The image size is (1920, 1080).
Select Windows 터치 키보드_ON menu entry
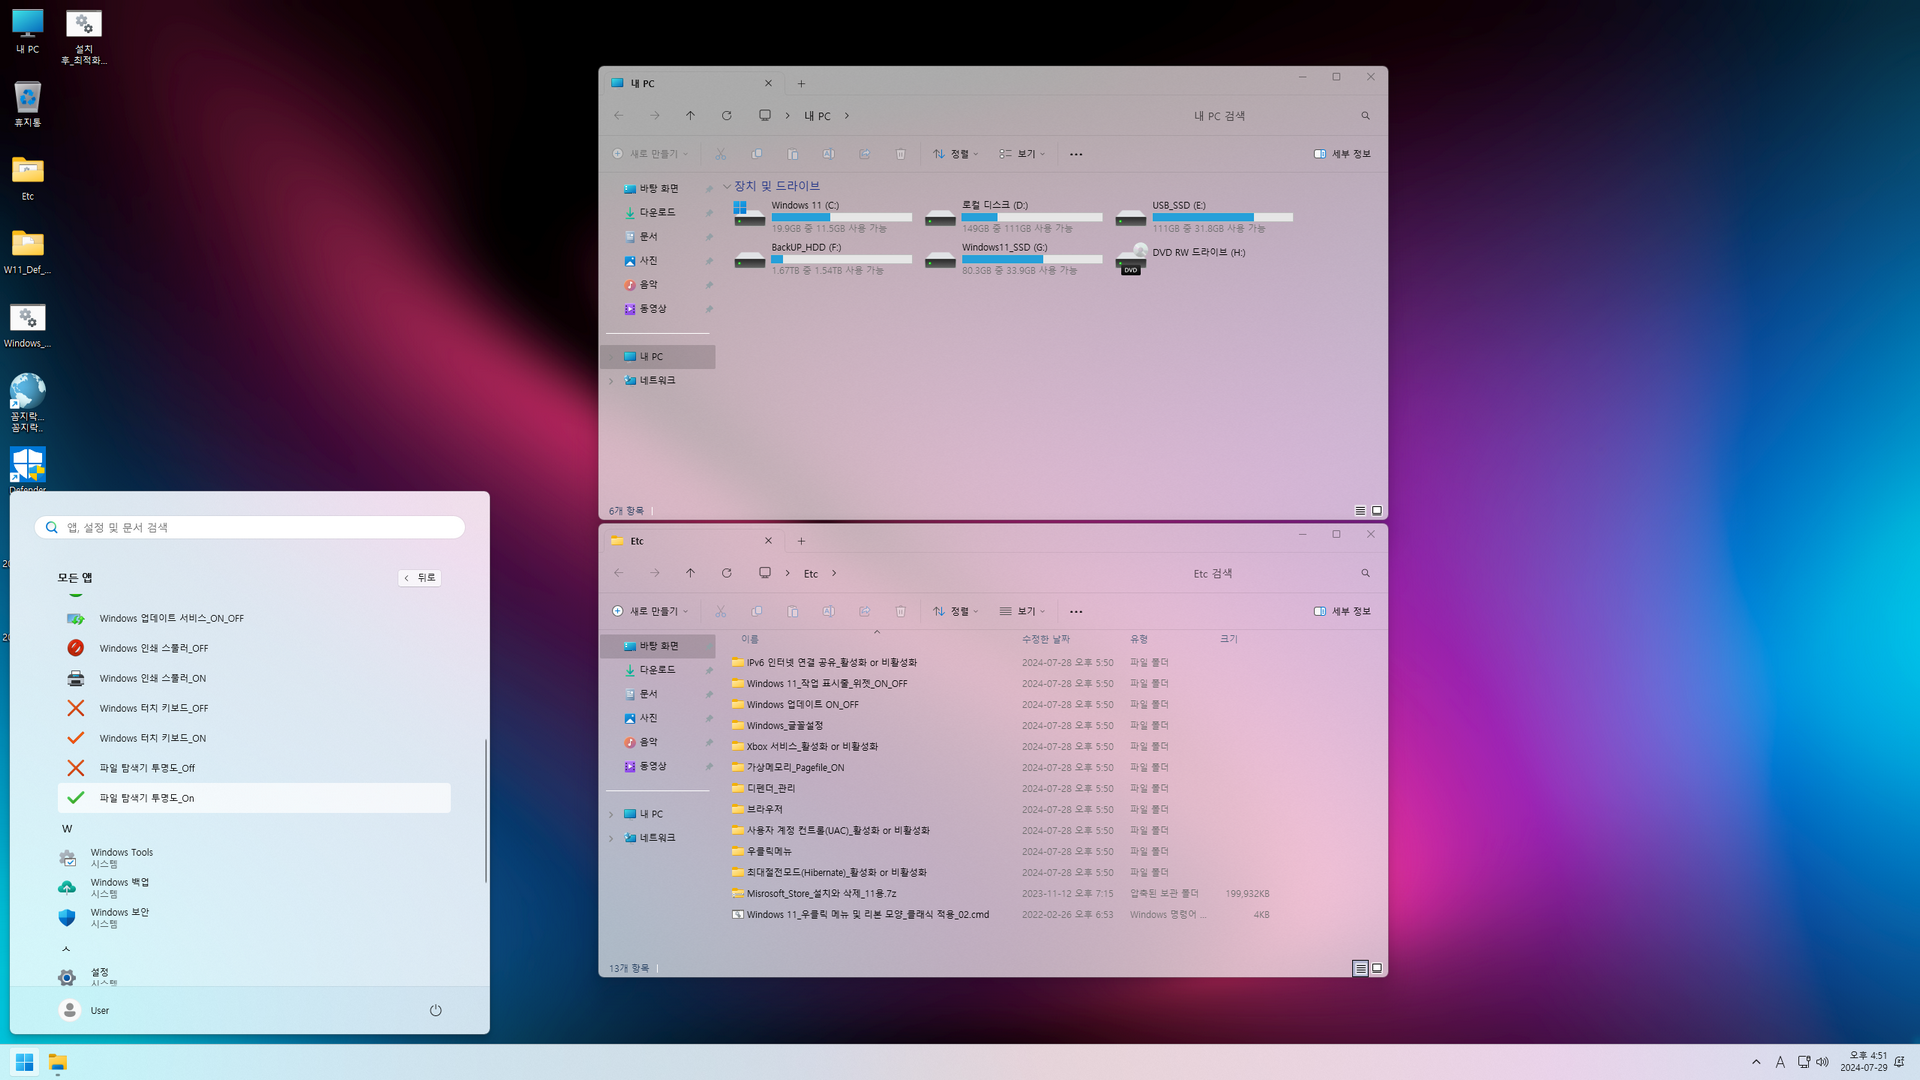click(152, 738)
